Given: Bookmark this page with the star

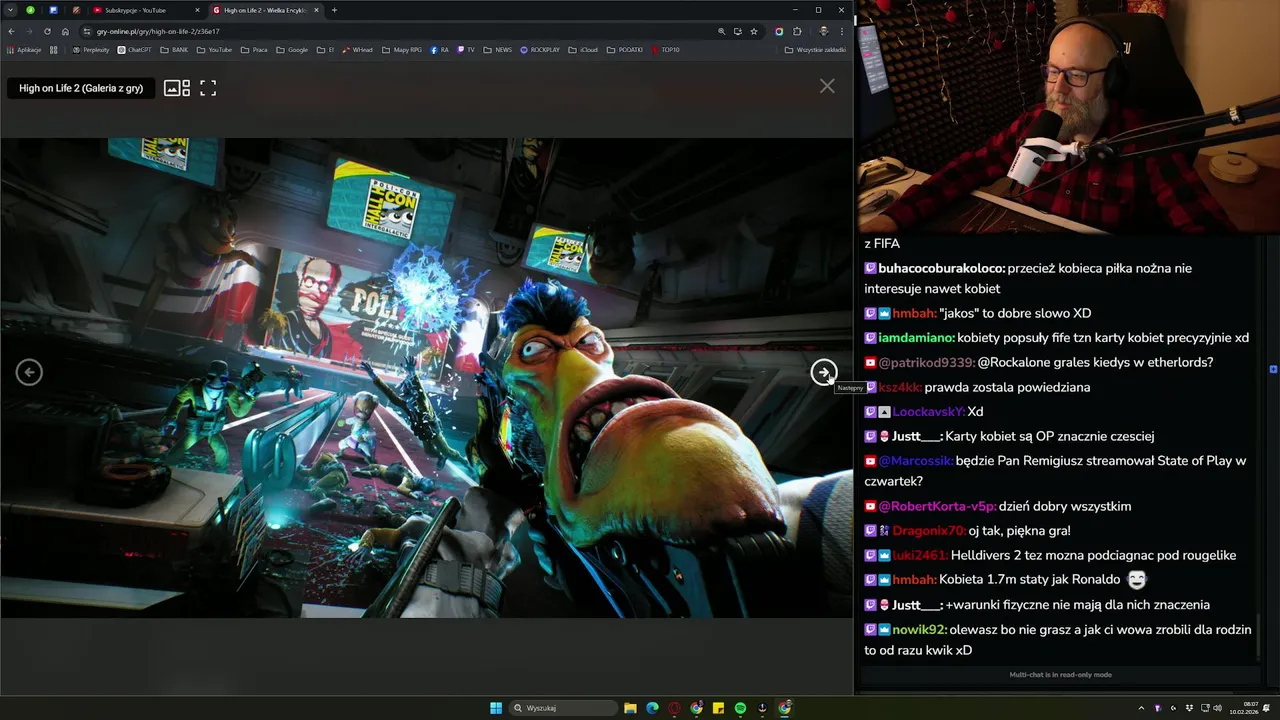Looking at the screenshot, I should point(754,31).
